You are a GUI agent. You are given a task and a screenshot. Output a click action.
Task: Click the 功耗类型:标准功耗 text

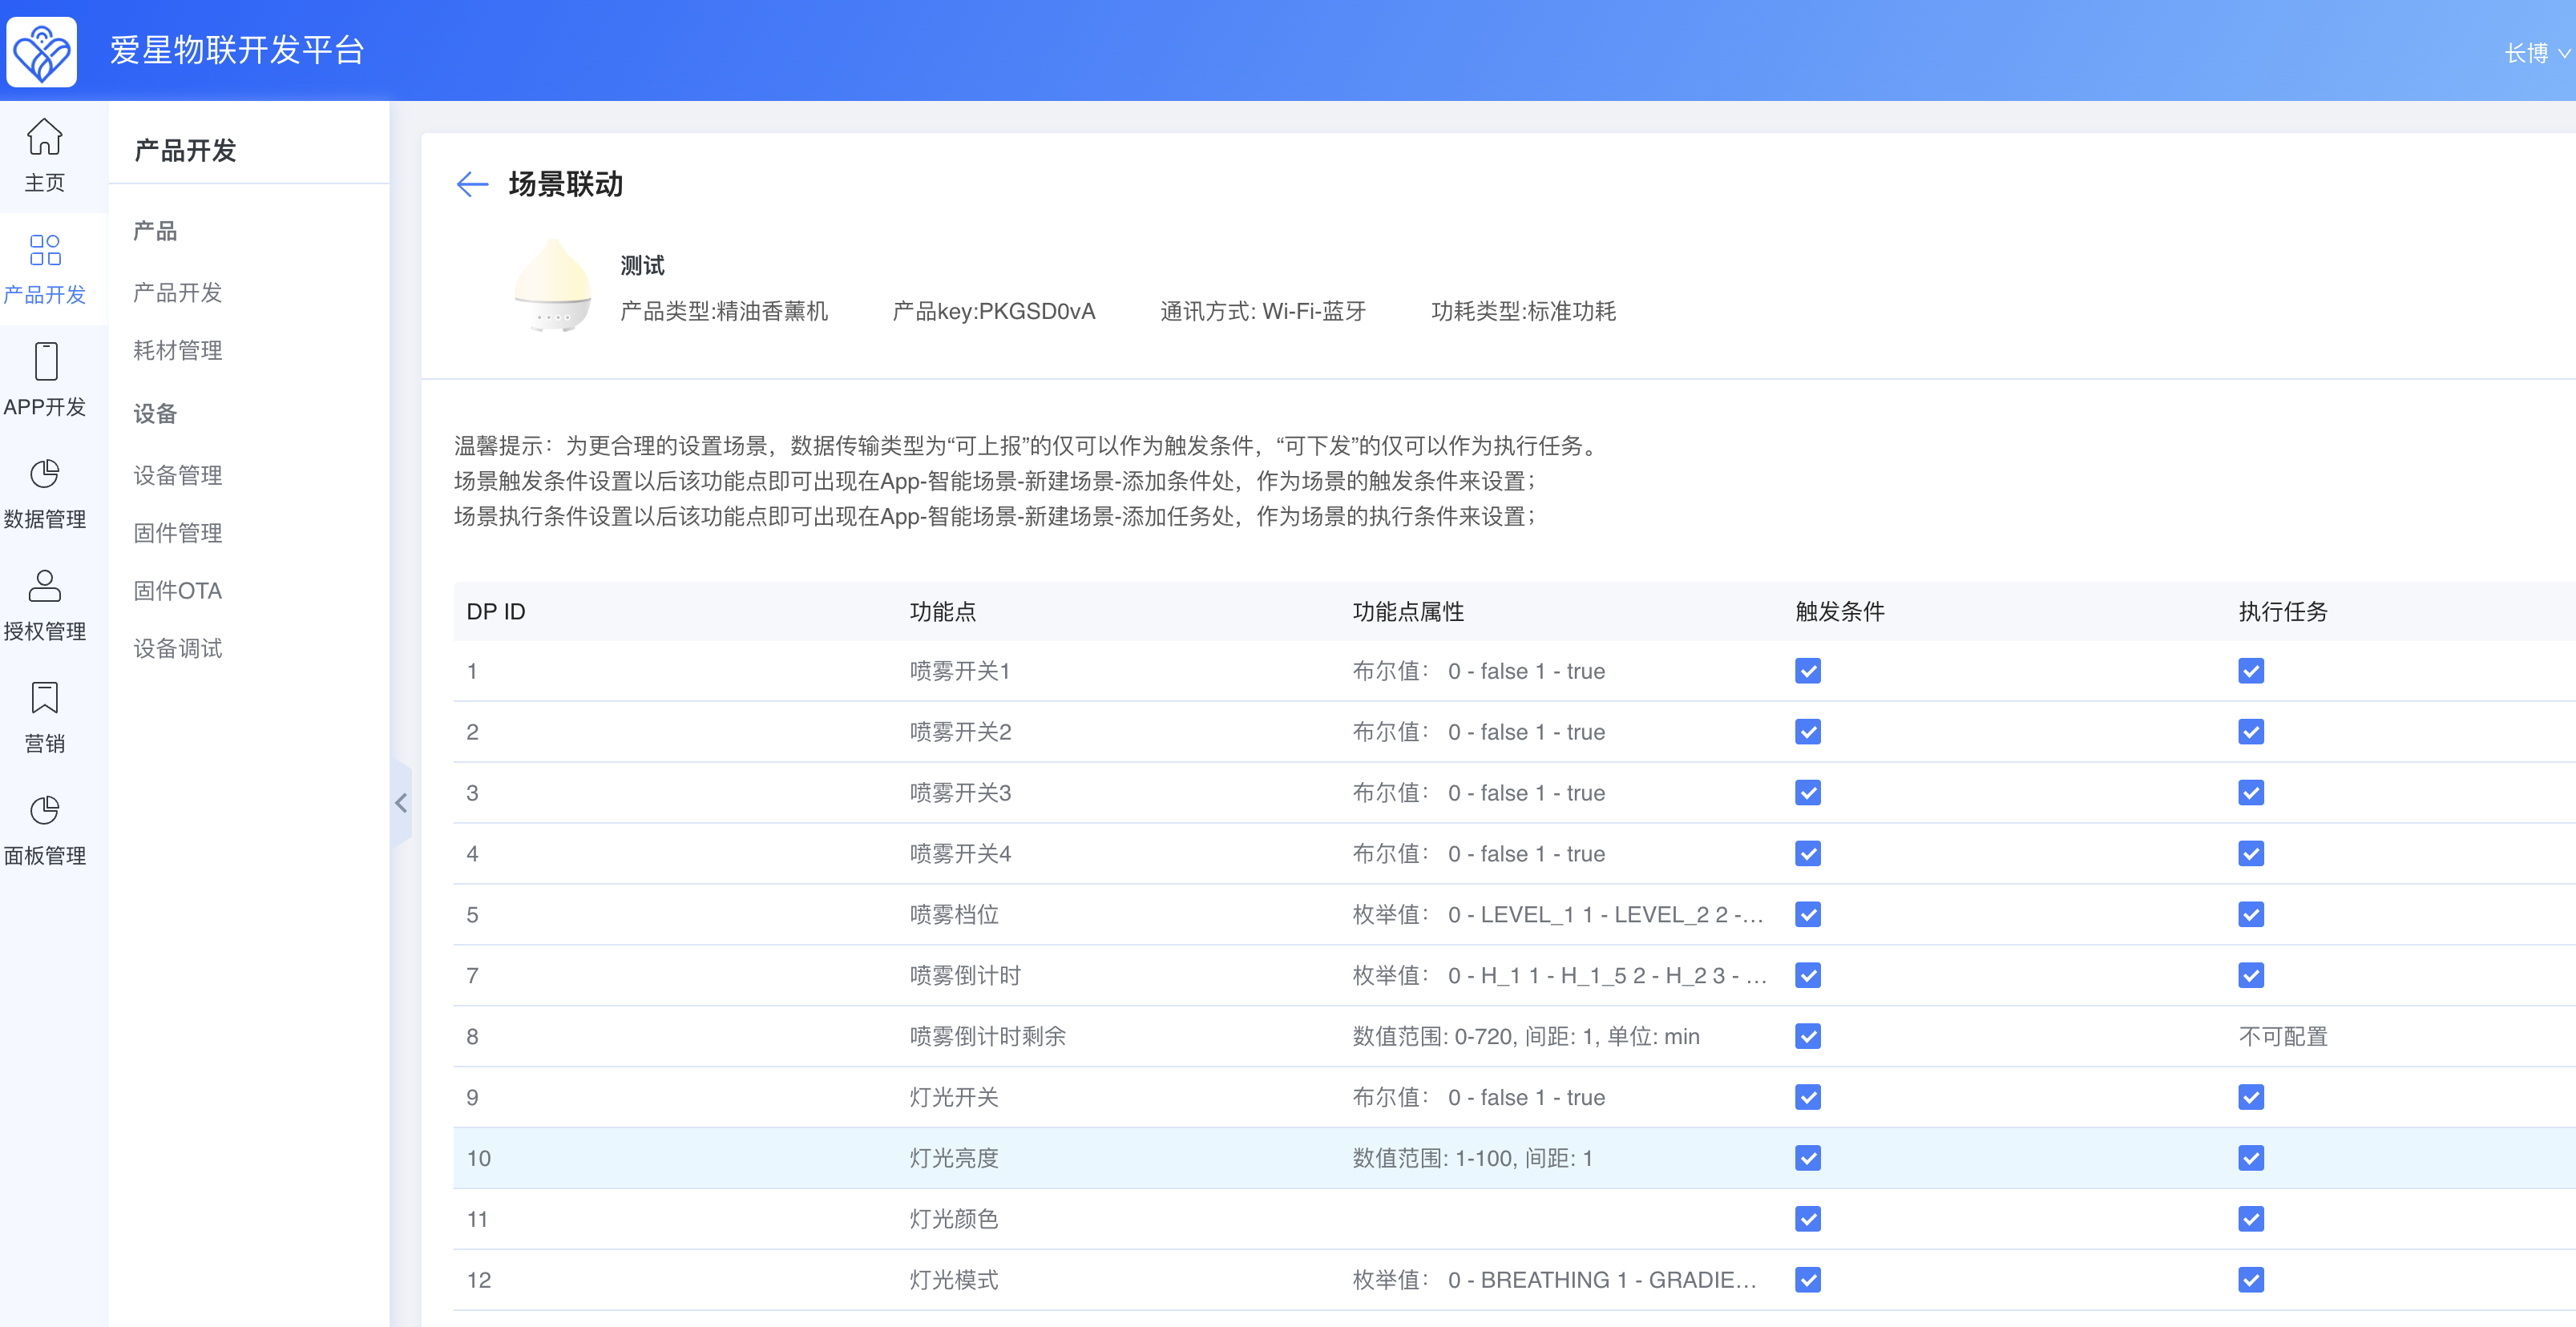pos(1524,312)
